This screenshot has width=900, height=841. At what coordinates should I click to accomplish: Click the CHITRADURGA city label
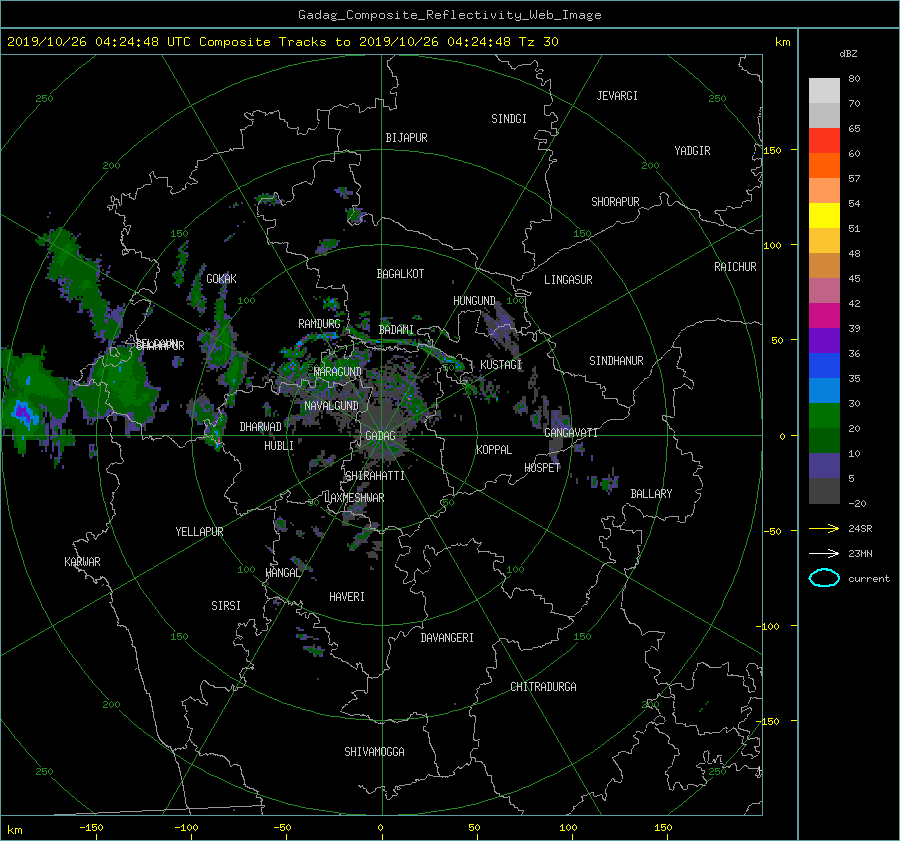click(x=543, y=687)
